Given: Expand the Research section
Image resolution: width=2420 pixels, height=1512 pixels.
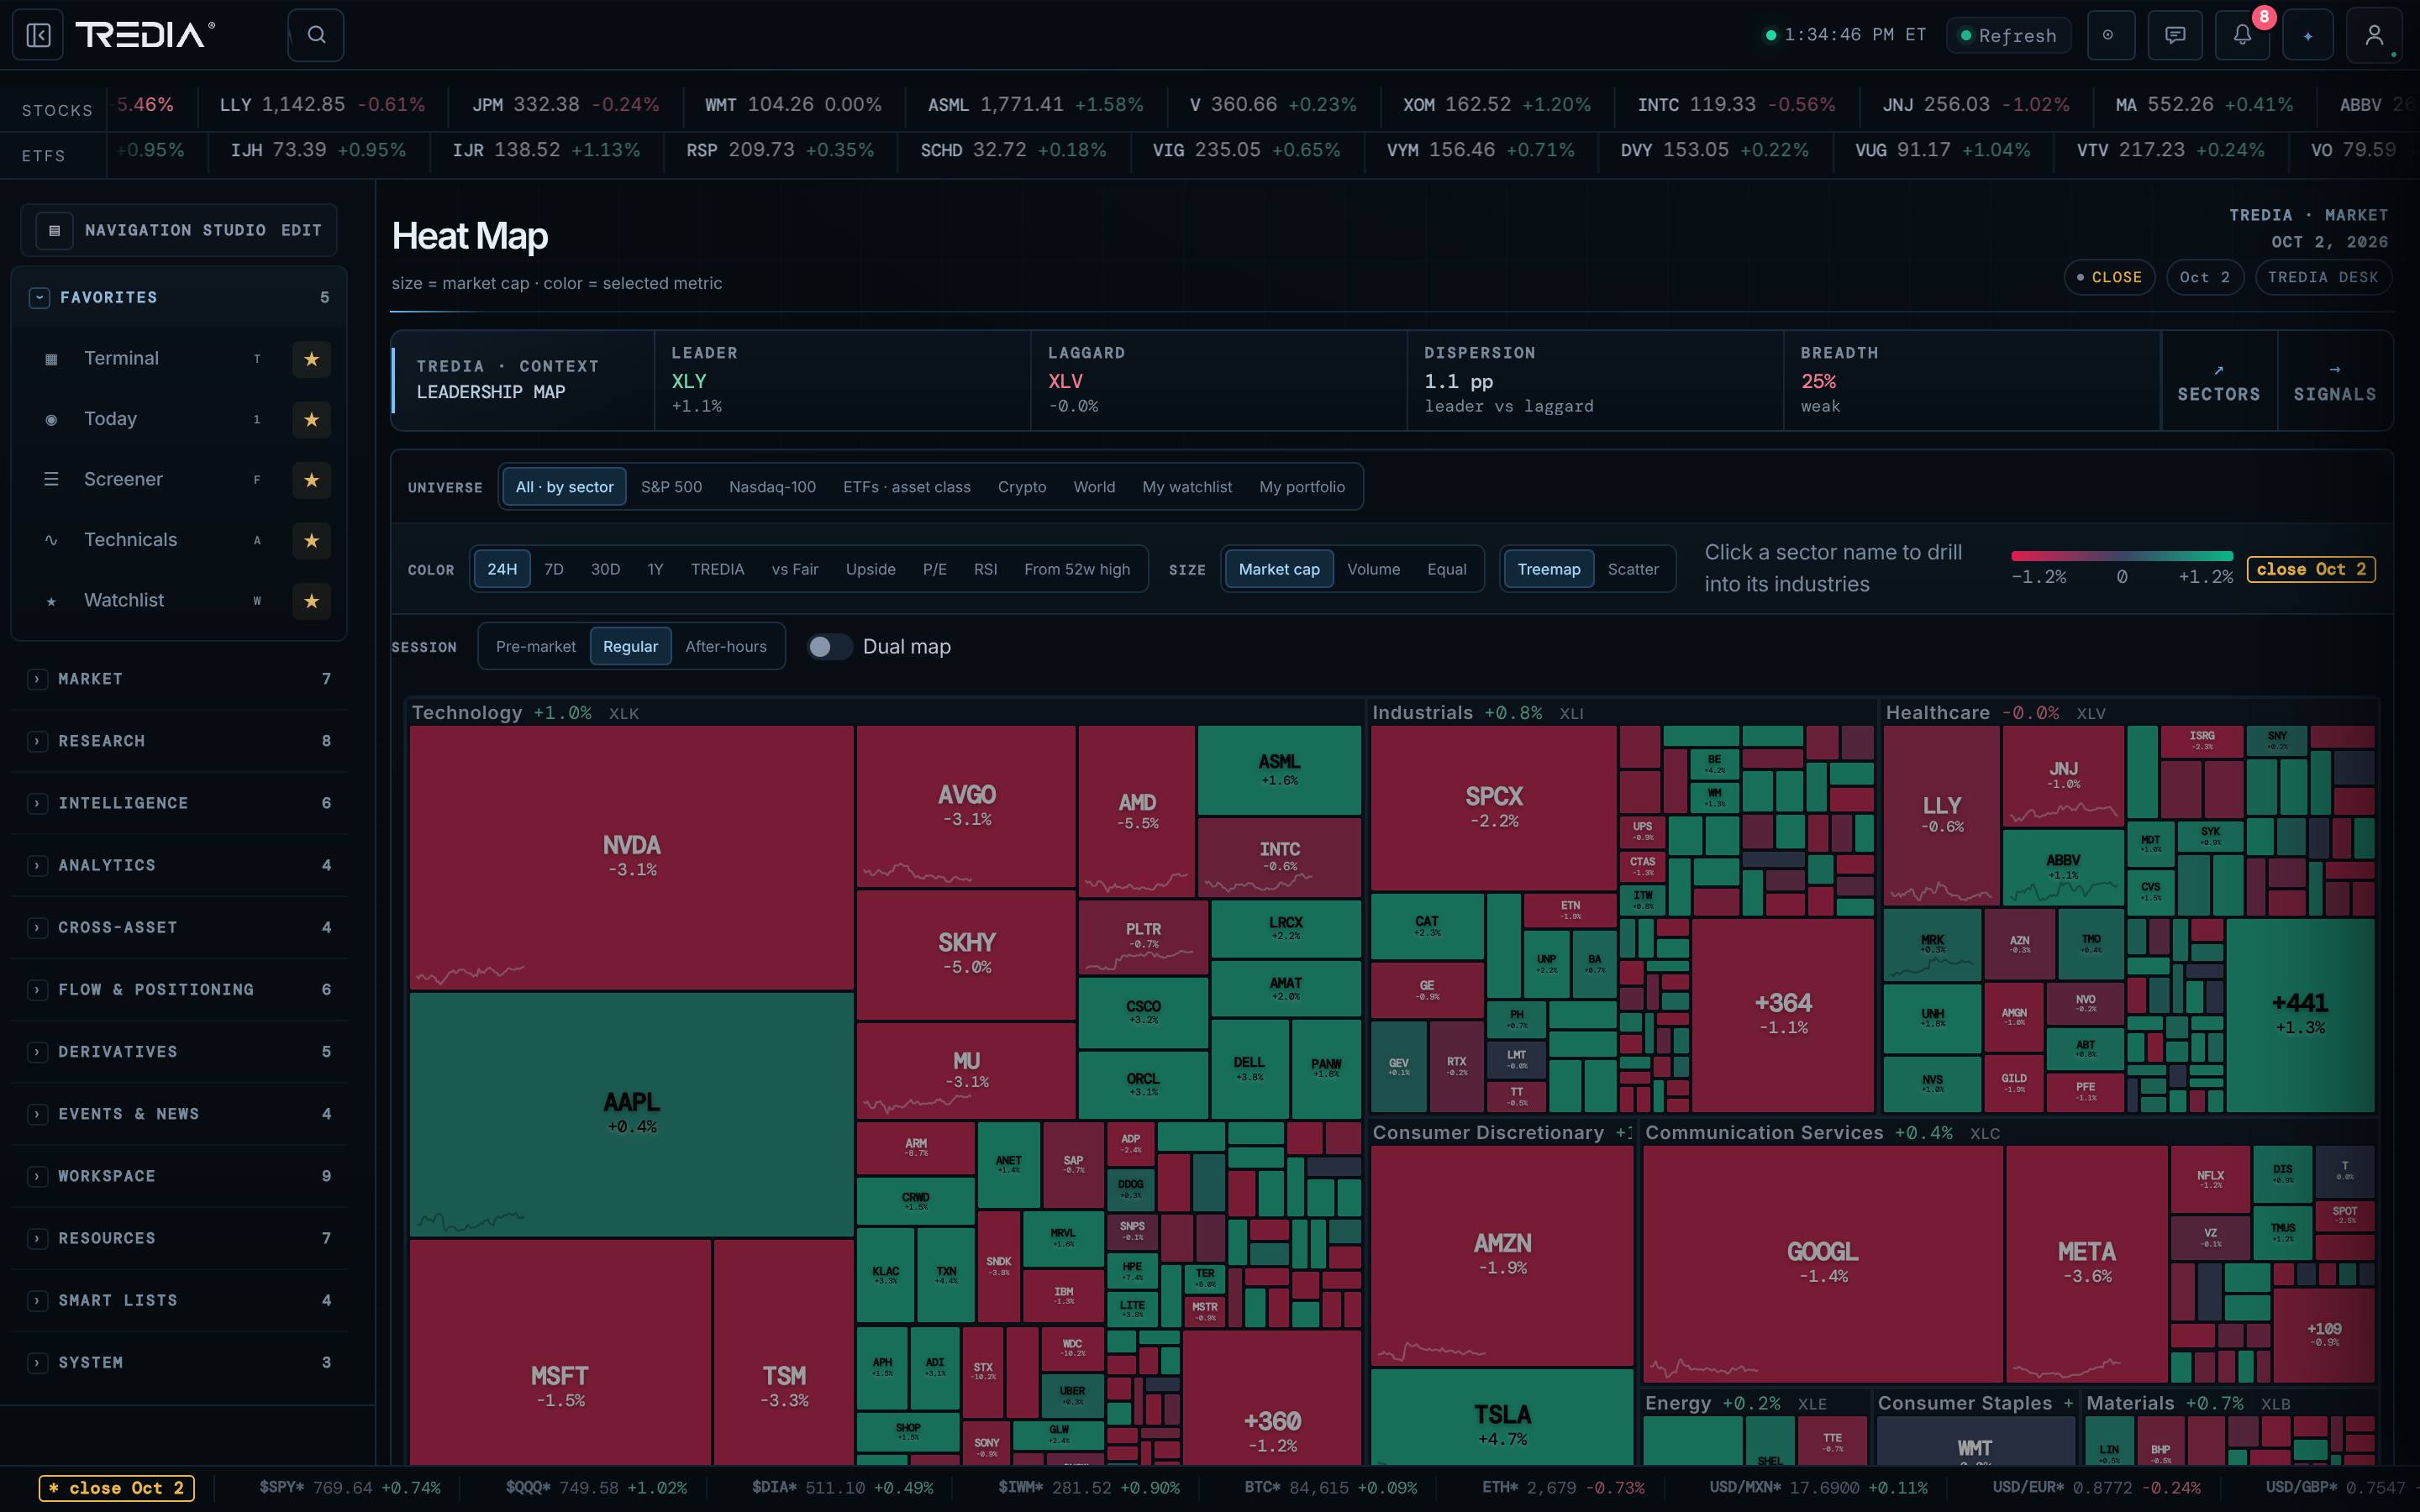Looking at the screenshot, I should coord(37,741).
